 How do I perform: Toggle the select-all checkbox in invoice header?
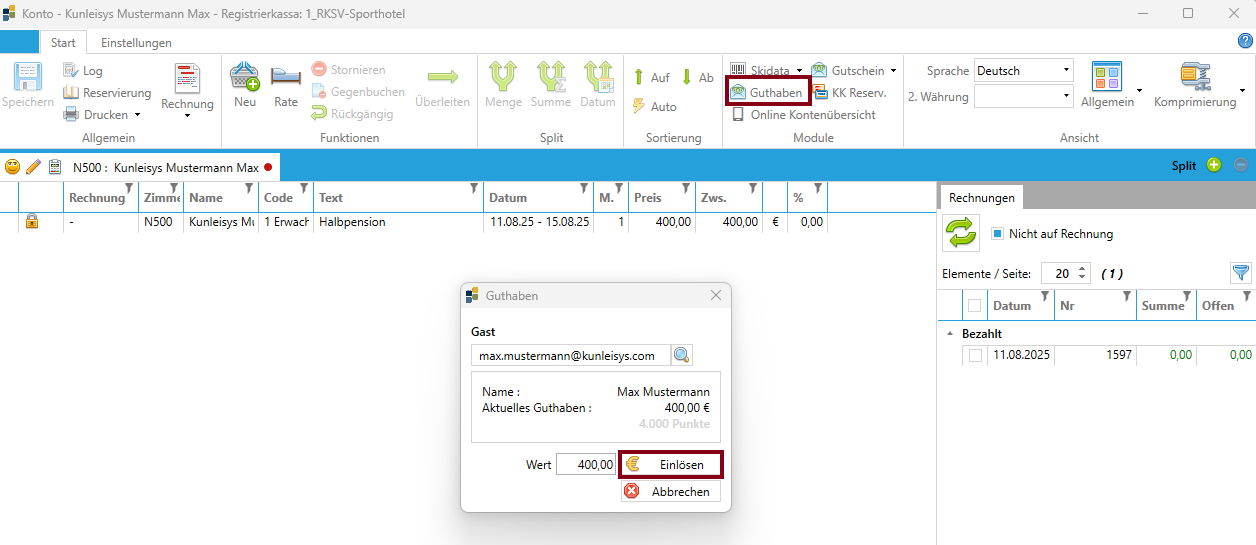pyautogui.click(x=975, y=306)
